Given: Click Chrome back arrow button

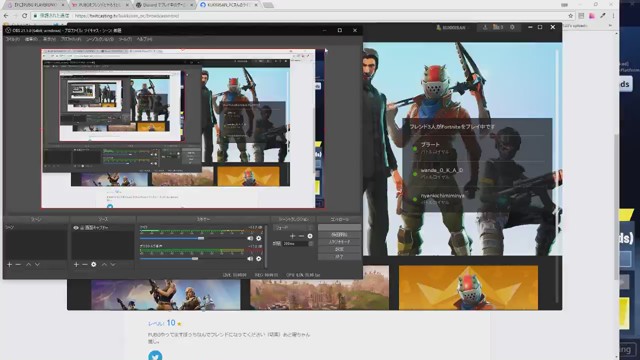Looking at the screenshot, I should click(6, 16).
